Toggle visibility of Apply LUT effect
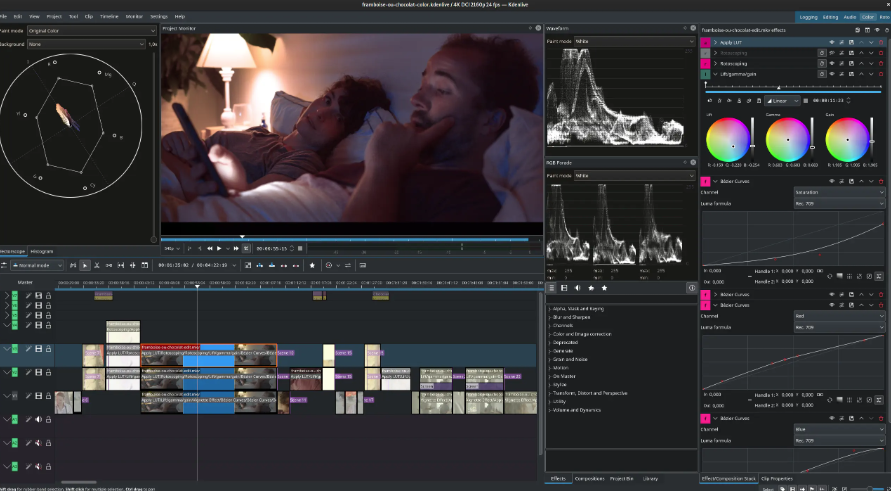The height and width of the screenshot is (491, 891). click(x=831, y=43)
